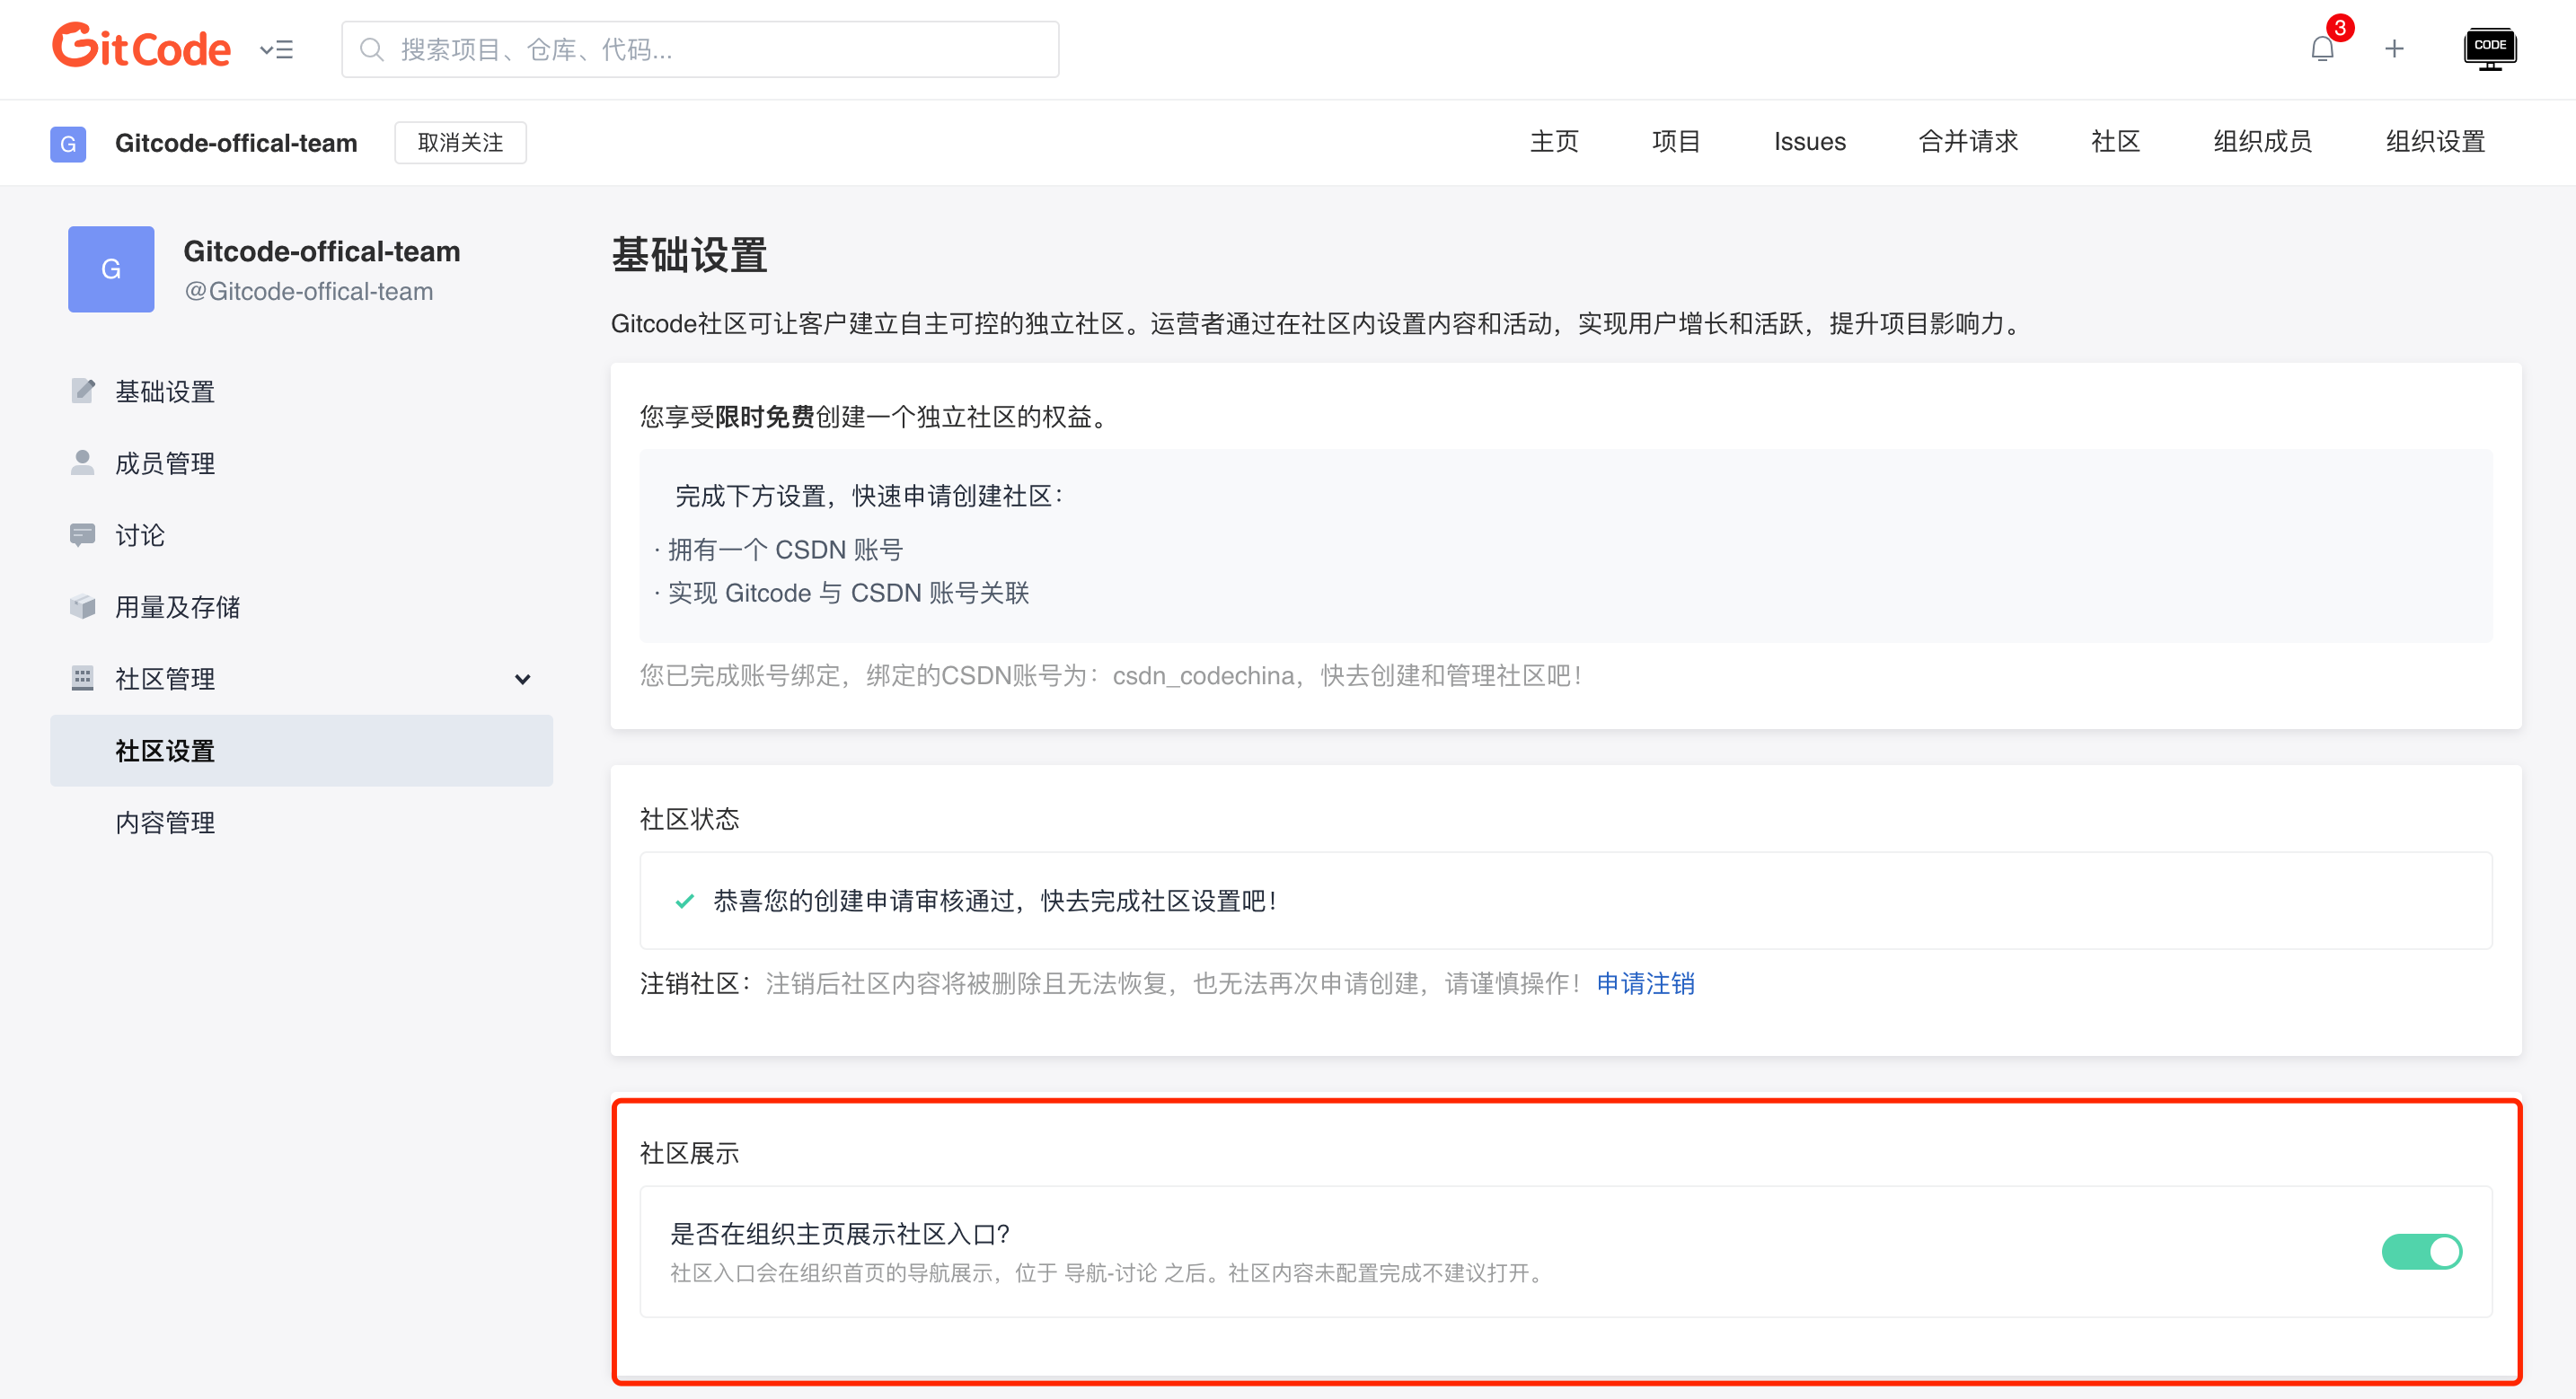The image size is (2576, 1399).
Task: Click the large organization avatar in sidebar
Action: (x=111, y=269)
